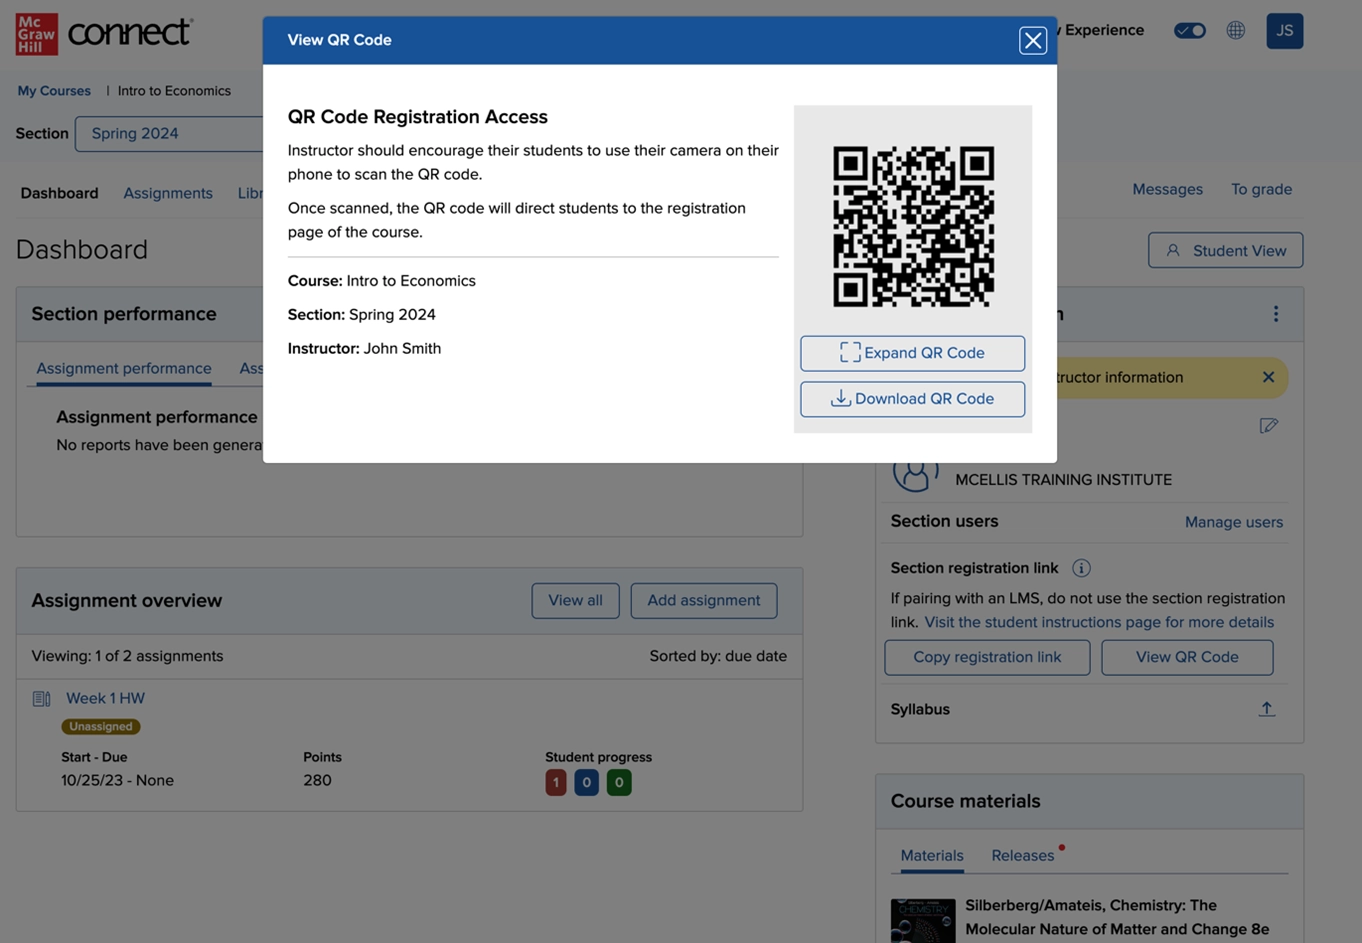1362x943 pixels.
Task: Click the Add assignment button
Action: click(x=704, y=601)
